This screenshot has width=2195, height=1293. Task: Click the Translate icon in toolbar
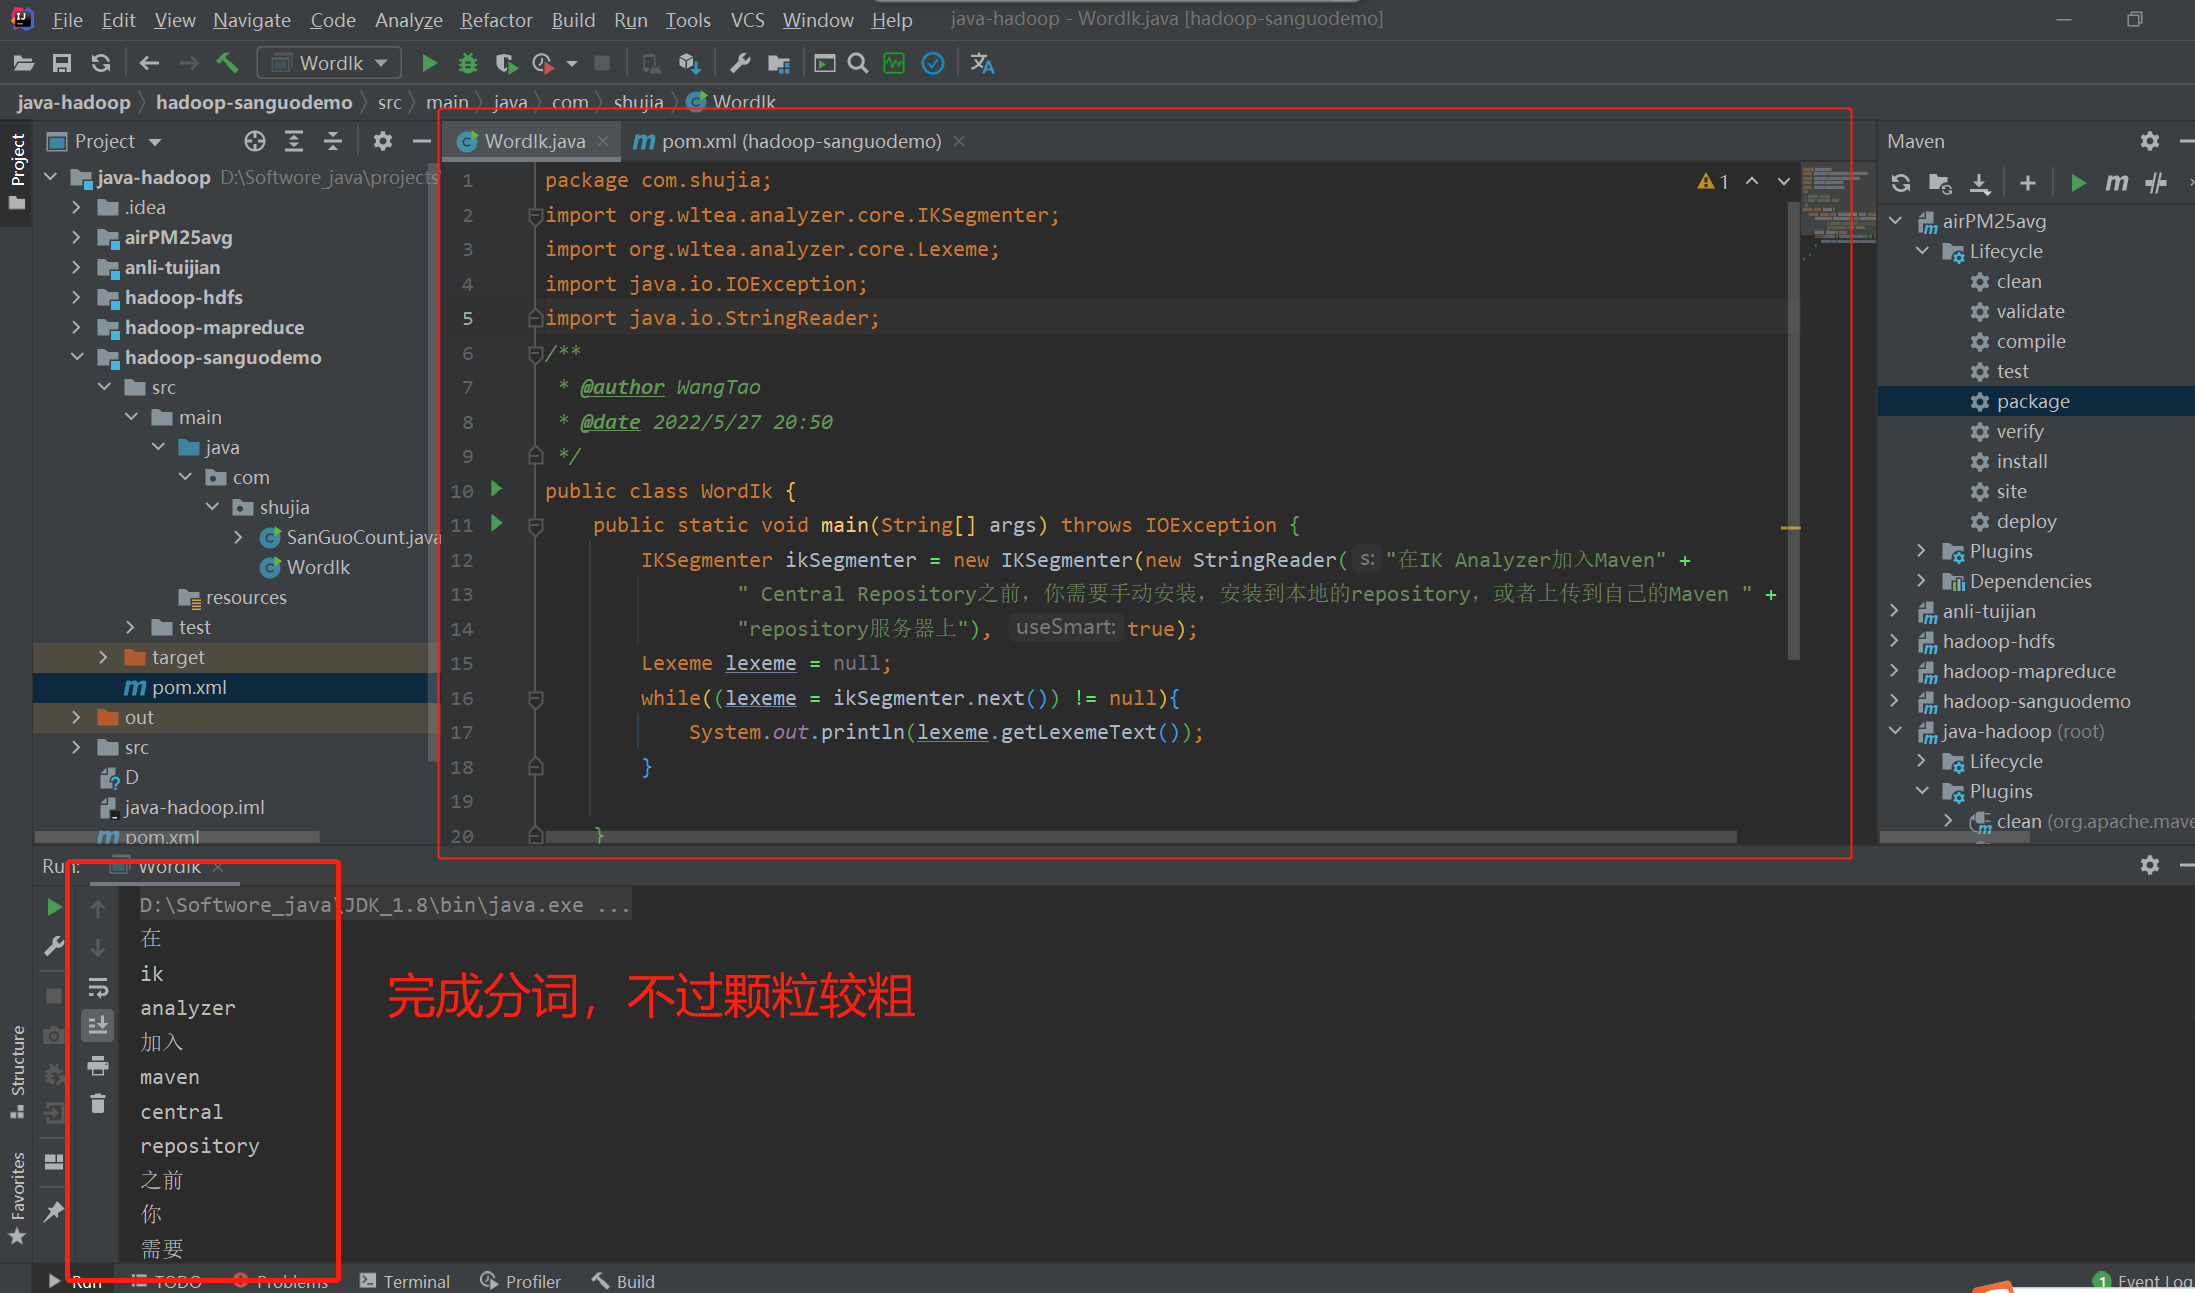click(x=982, y=63)
